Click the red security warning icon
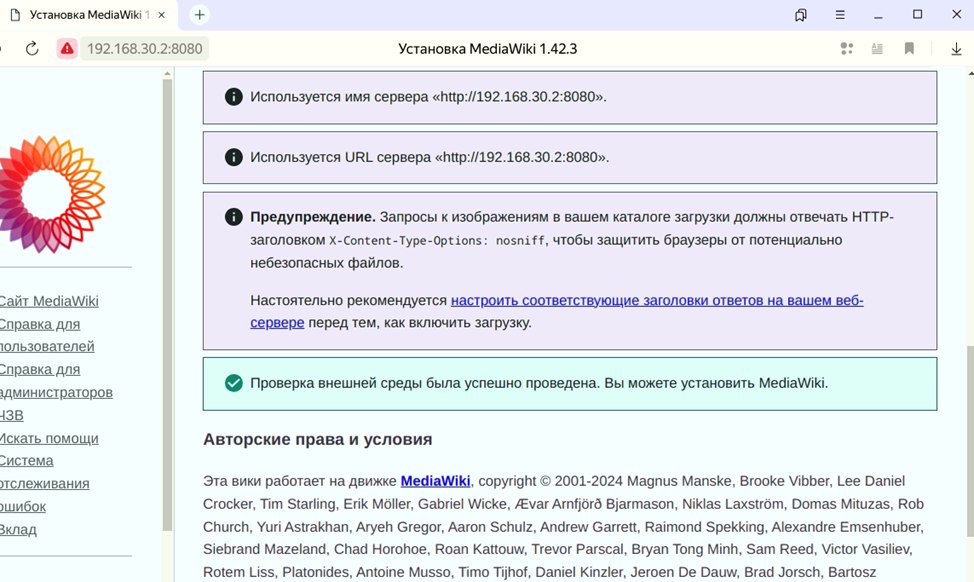Image resolution: width=974 pixels, height=582 pixels. (66, 48)
